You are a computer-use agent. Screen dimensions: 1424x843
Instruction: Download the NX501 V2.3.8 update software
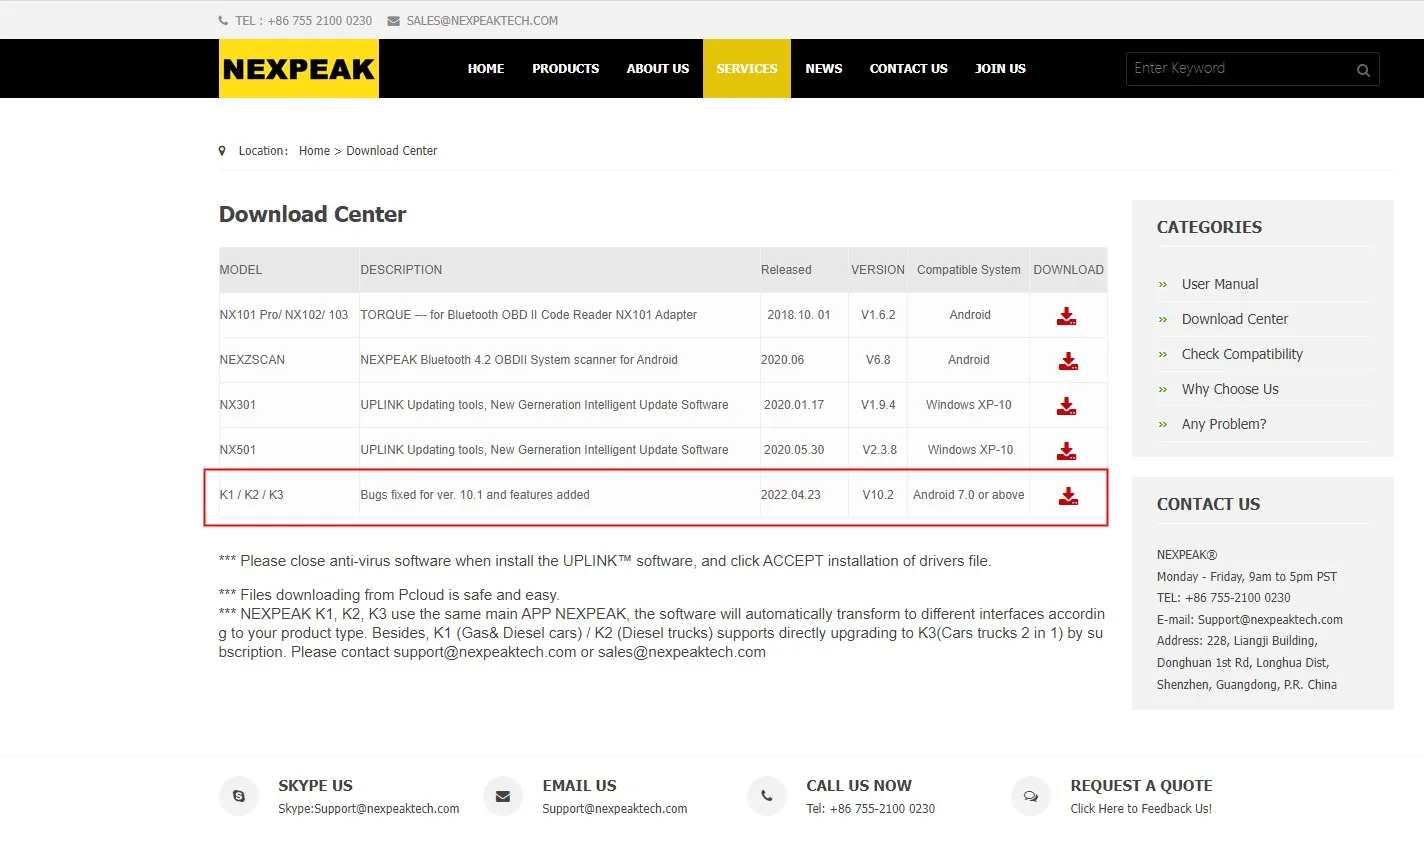[x=1067, y=451]
